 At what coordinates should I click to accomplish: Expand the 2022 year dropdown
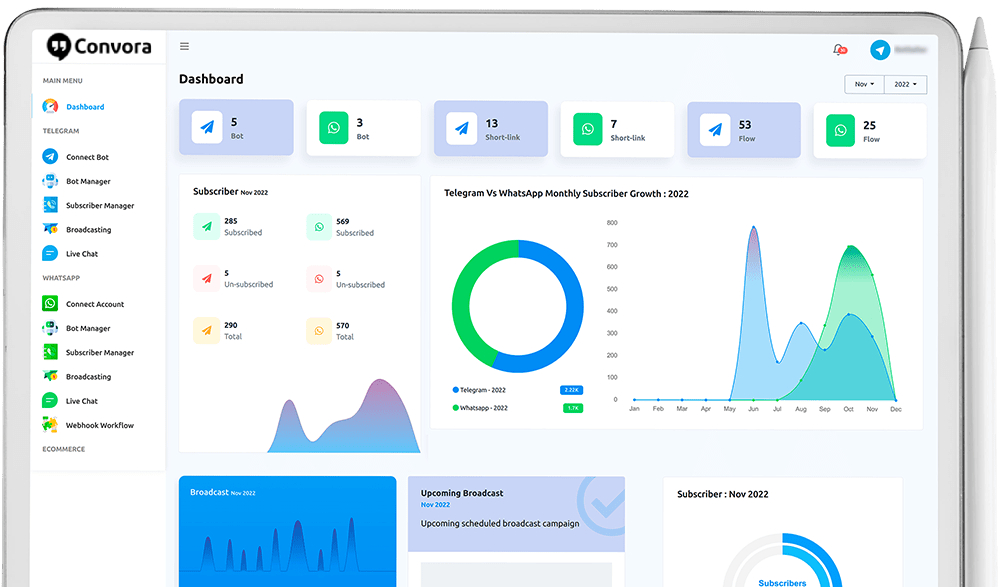[905, 85]
